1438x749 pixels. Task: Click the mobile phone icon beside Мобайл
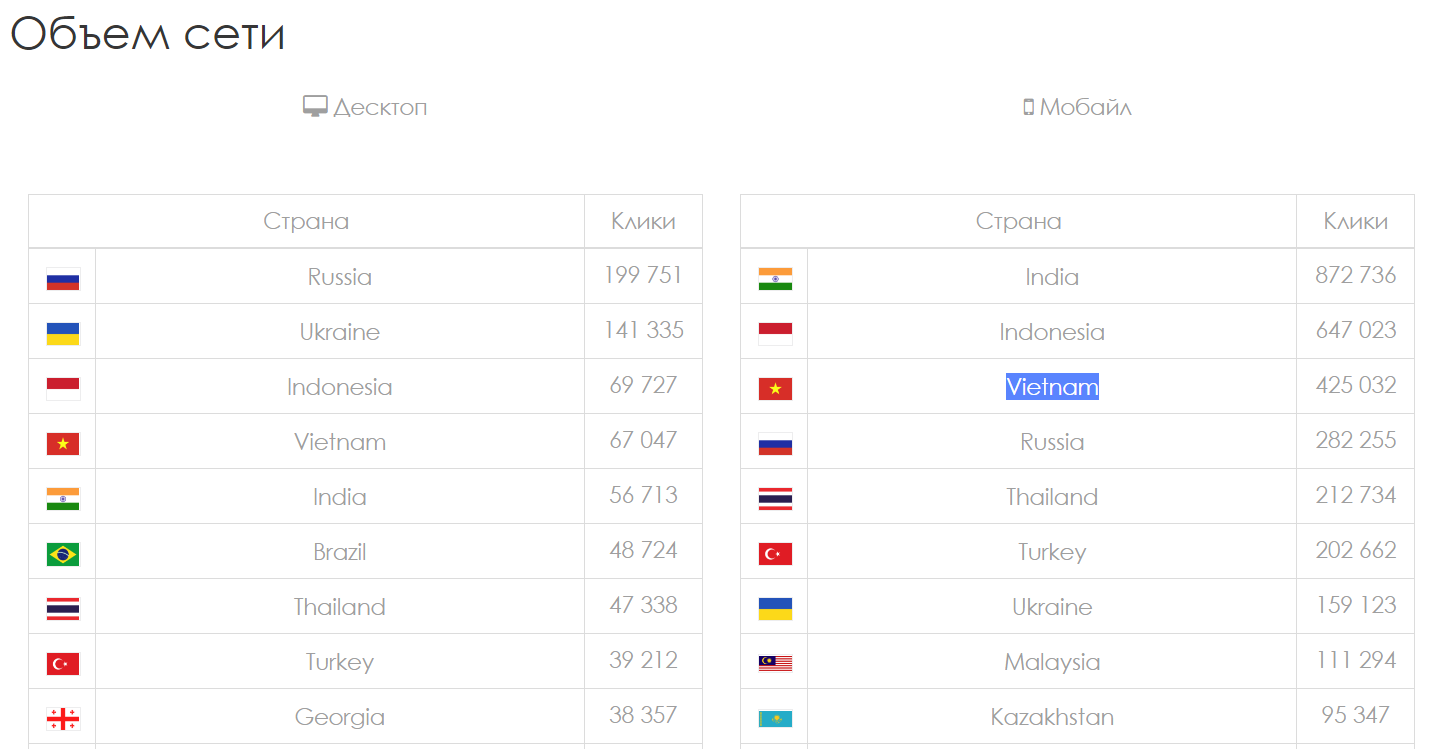tap(1028, 107)
